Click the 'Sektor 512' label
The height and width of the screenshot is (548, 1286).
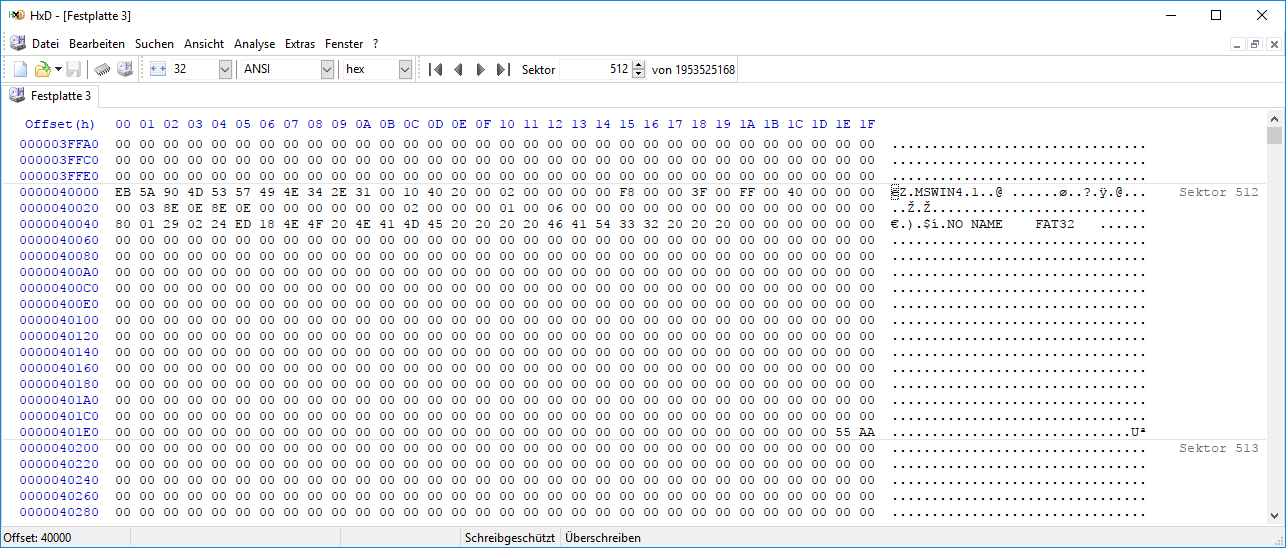point(1218,192)
